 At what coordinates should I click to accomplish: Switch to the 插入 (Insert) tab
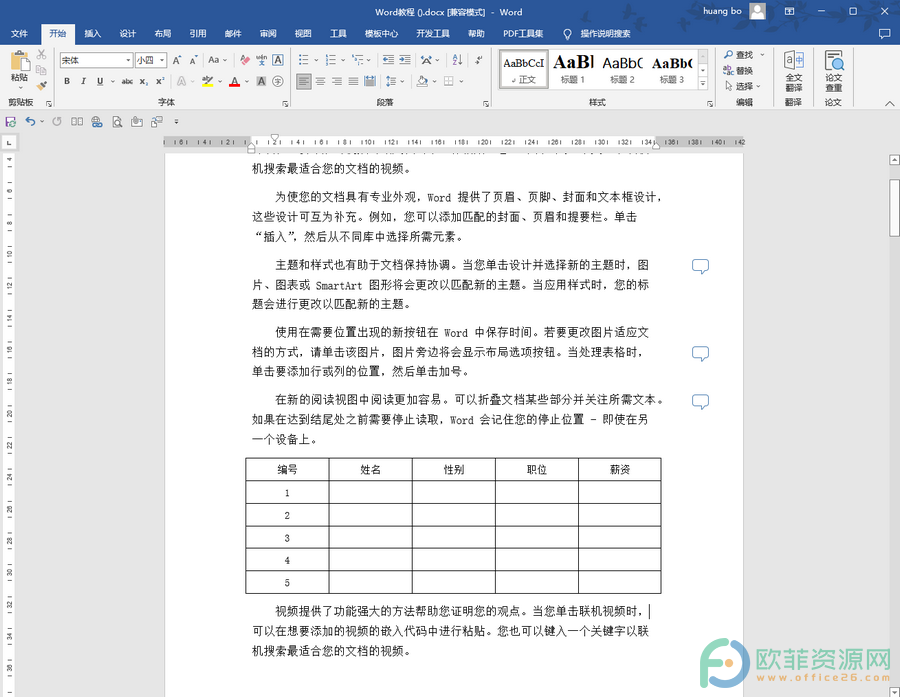click(x=92, y=33)
